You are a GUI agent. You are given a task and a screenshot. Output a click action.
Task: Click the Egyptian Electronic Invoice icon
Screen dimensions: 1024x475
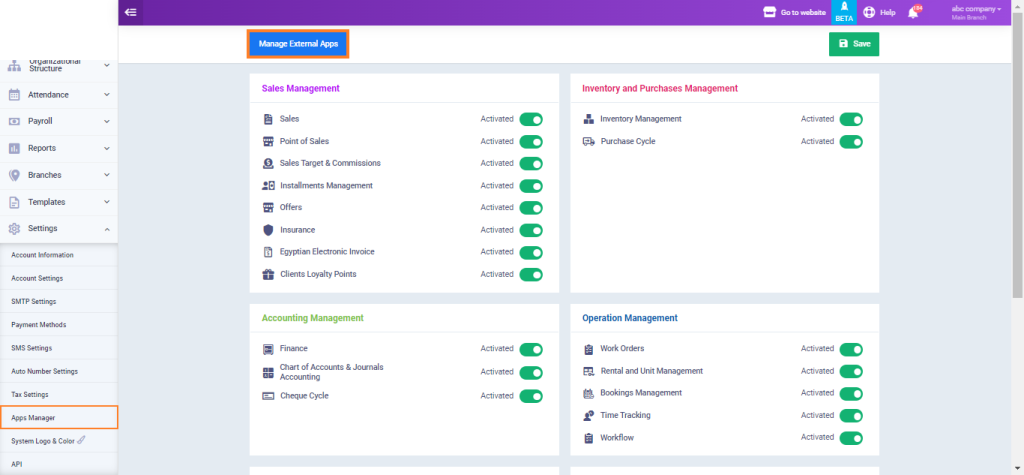tap(268, 252)
